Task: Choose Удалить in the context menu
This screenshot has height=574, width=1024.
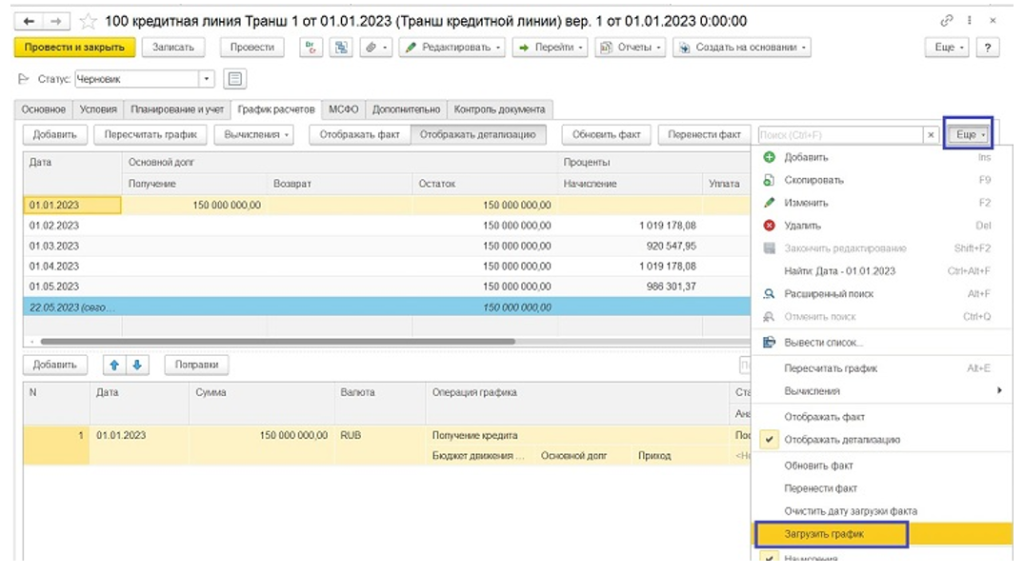Action: (802, 226)
